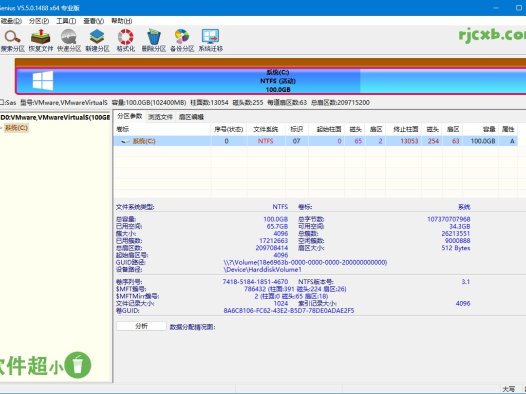526x394 pixels.
Task: Click the 07 identifier cell
Action: click(296, 141)
